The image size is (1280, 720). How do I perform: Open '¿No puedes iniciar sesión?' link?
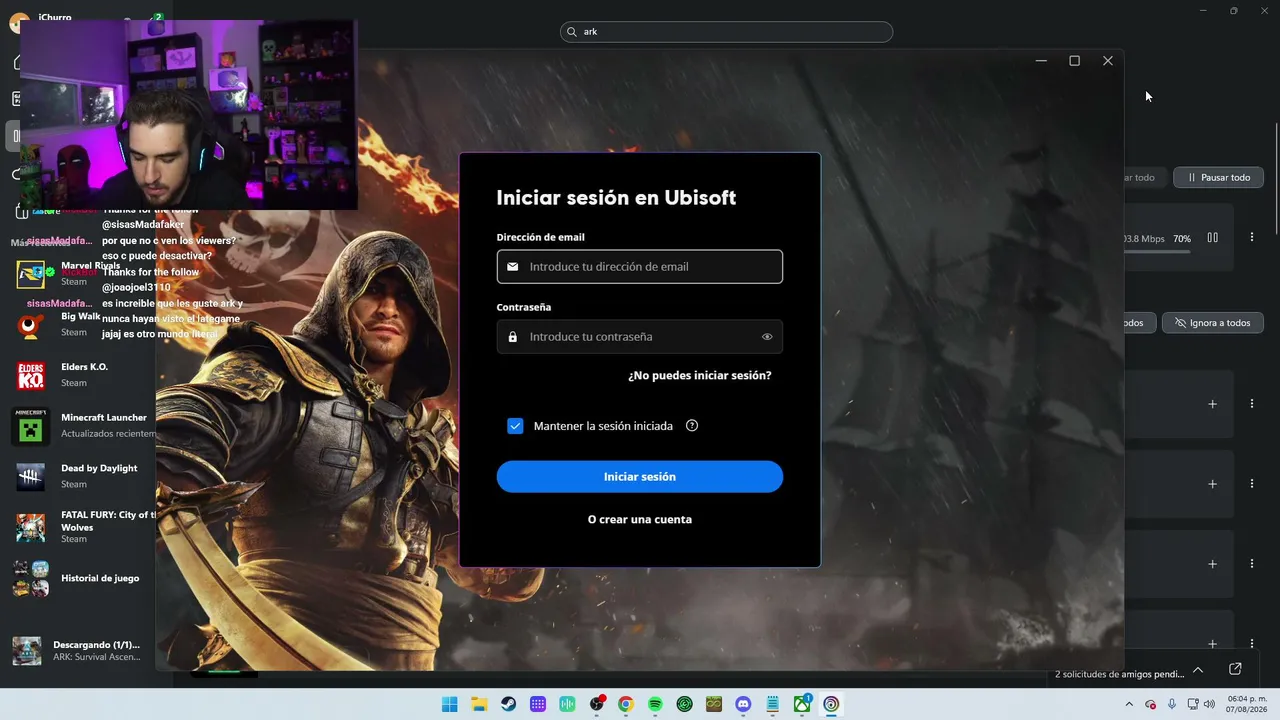coord(700,376)
